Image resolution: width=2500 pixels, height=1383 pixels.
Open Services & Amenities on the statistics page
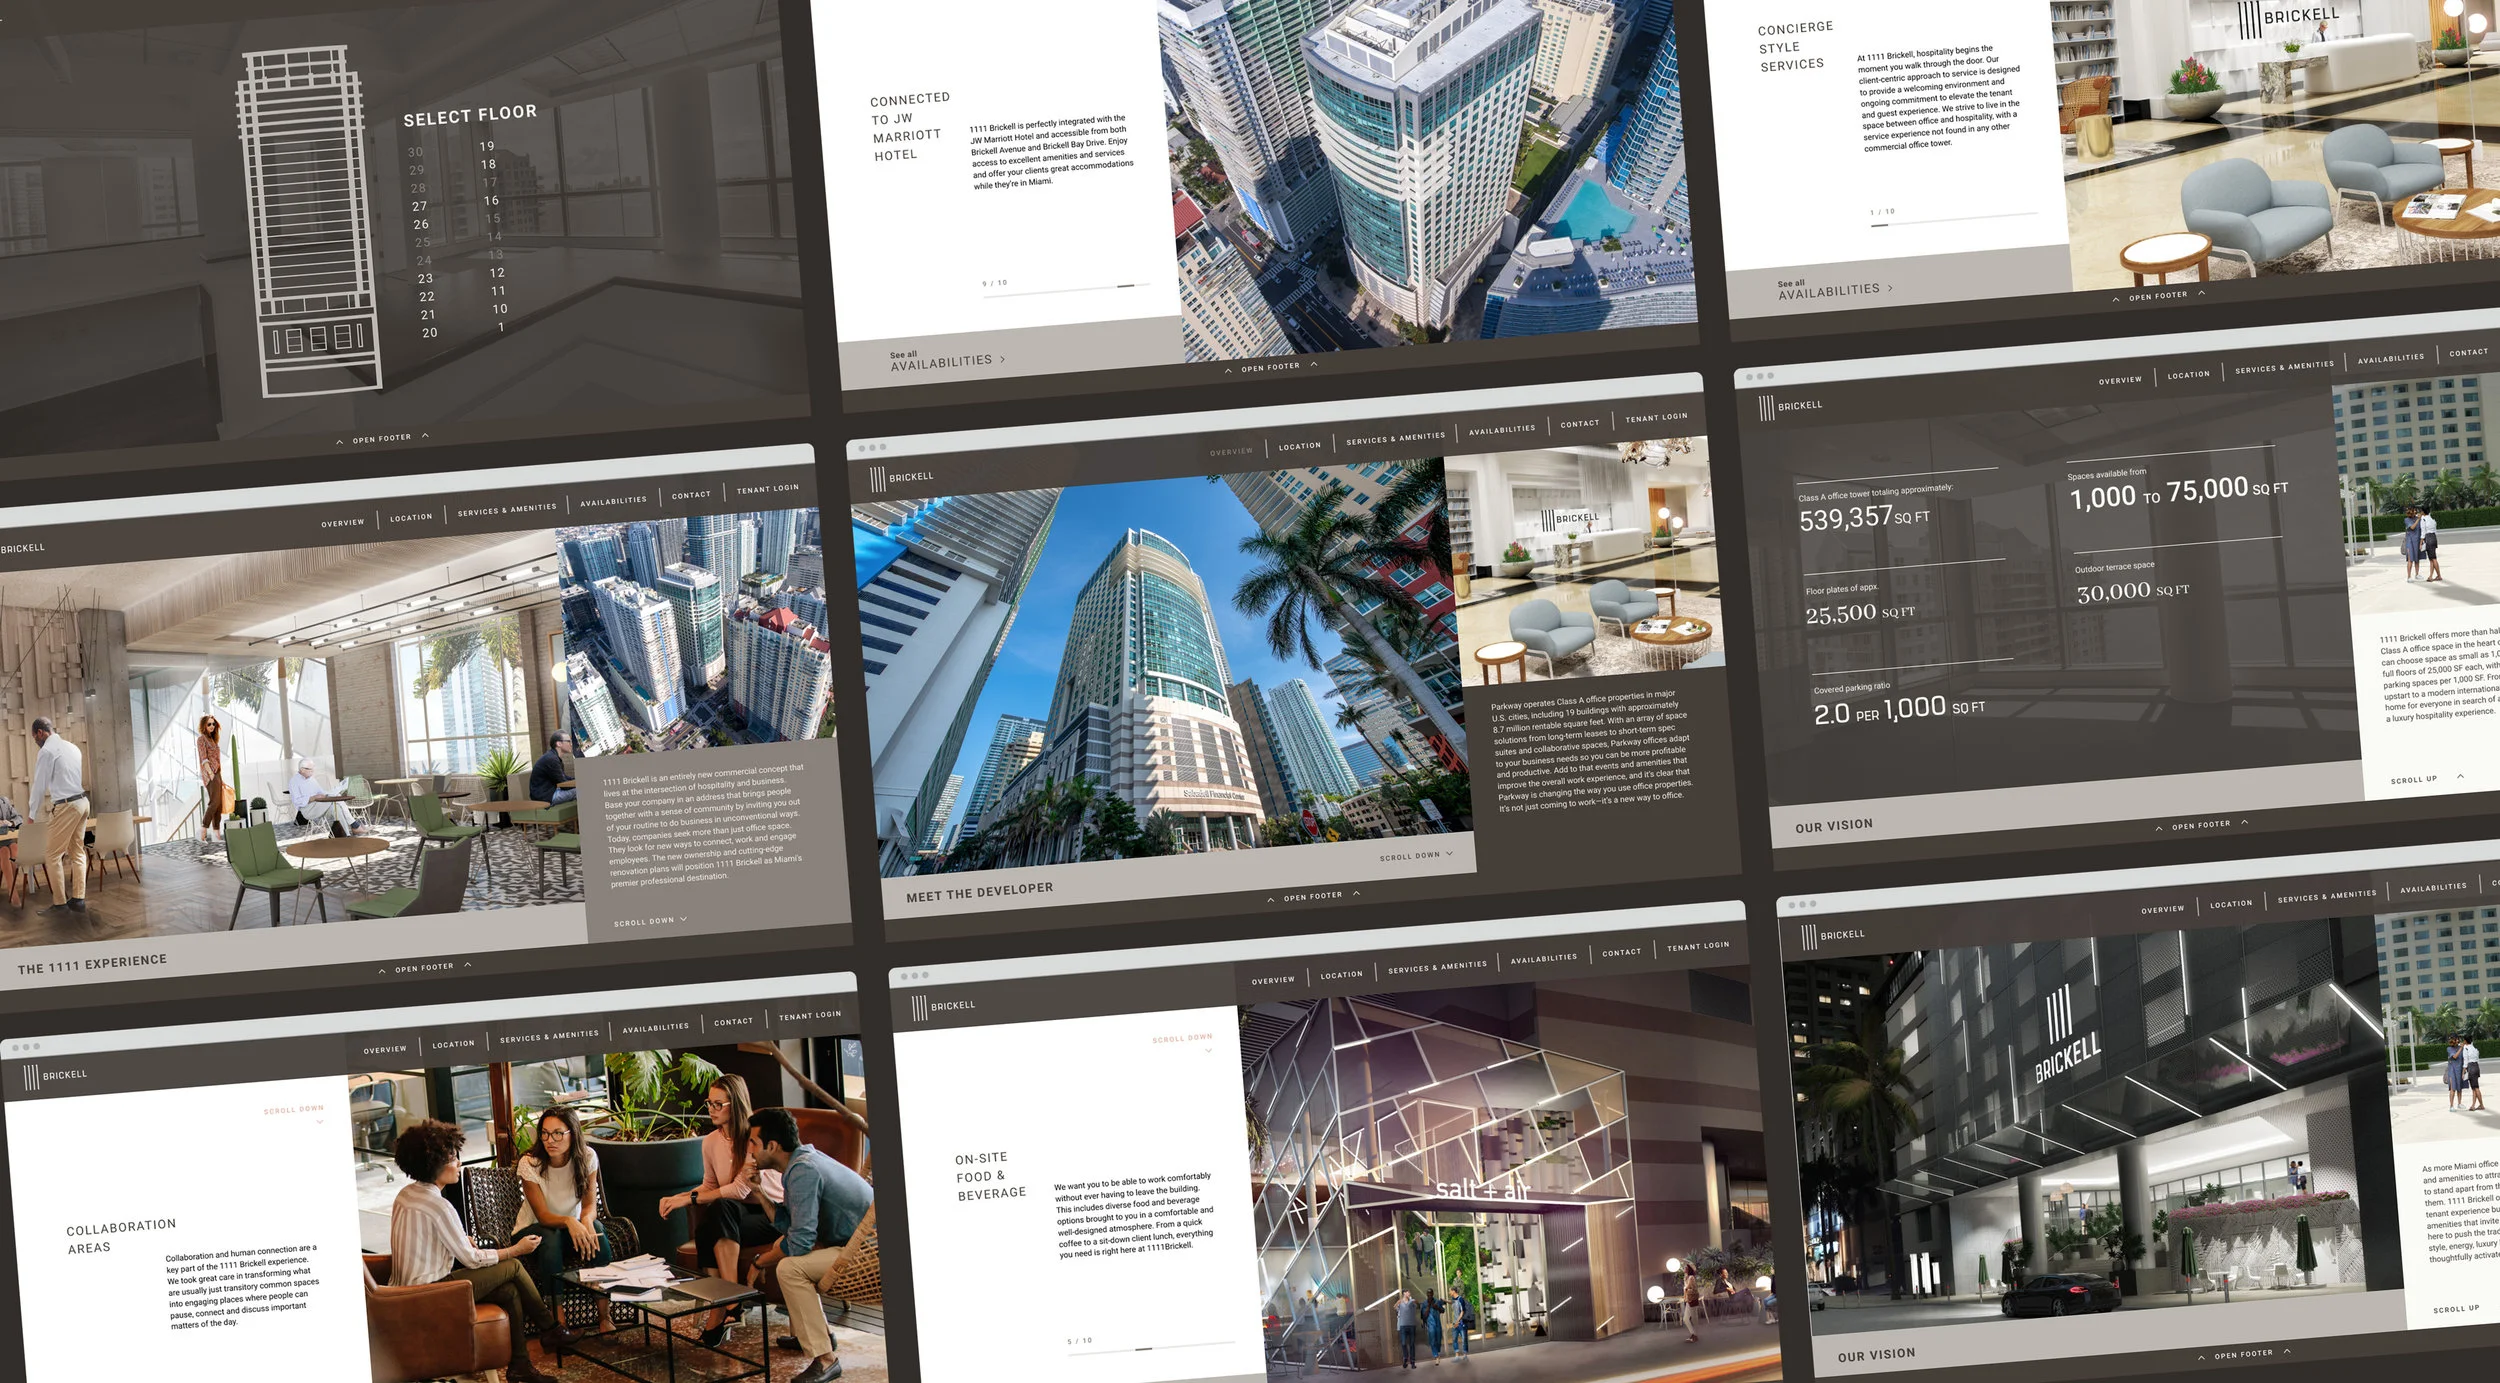click(x=2284, y=367)
